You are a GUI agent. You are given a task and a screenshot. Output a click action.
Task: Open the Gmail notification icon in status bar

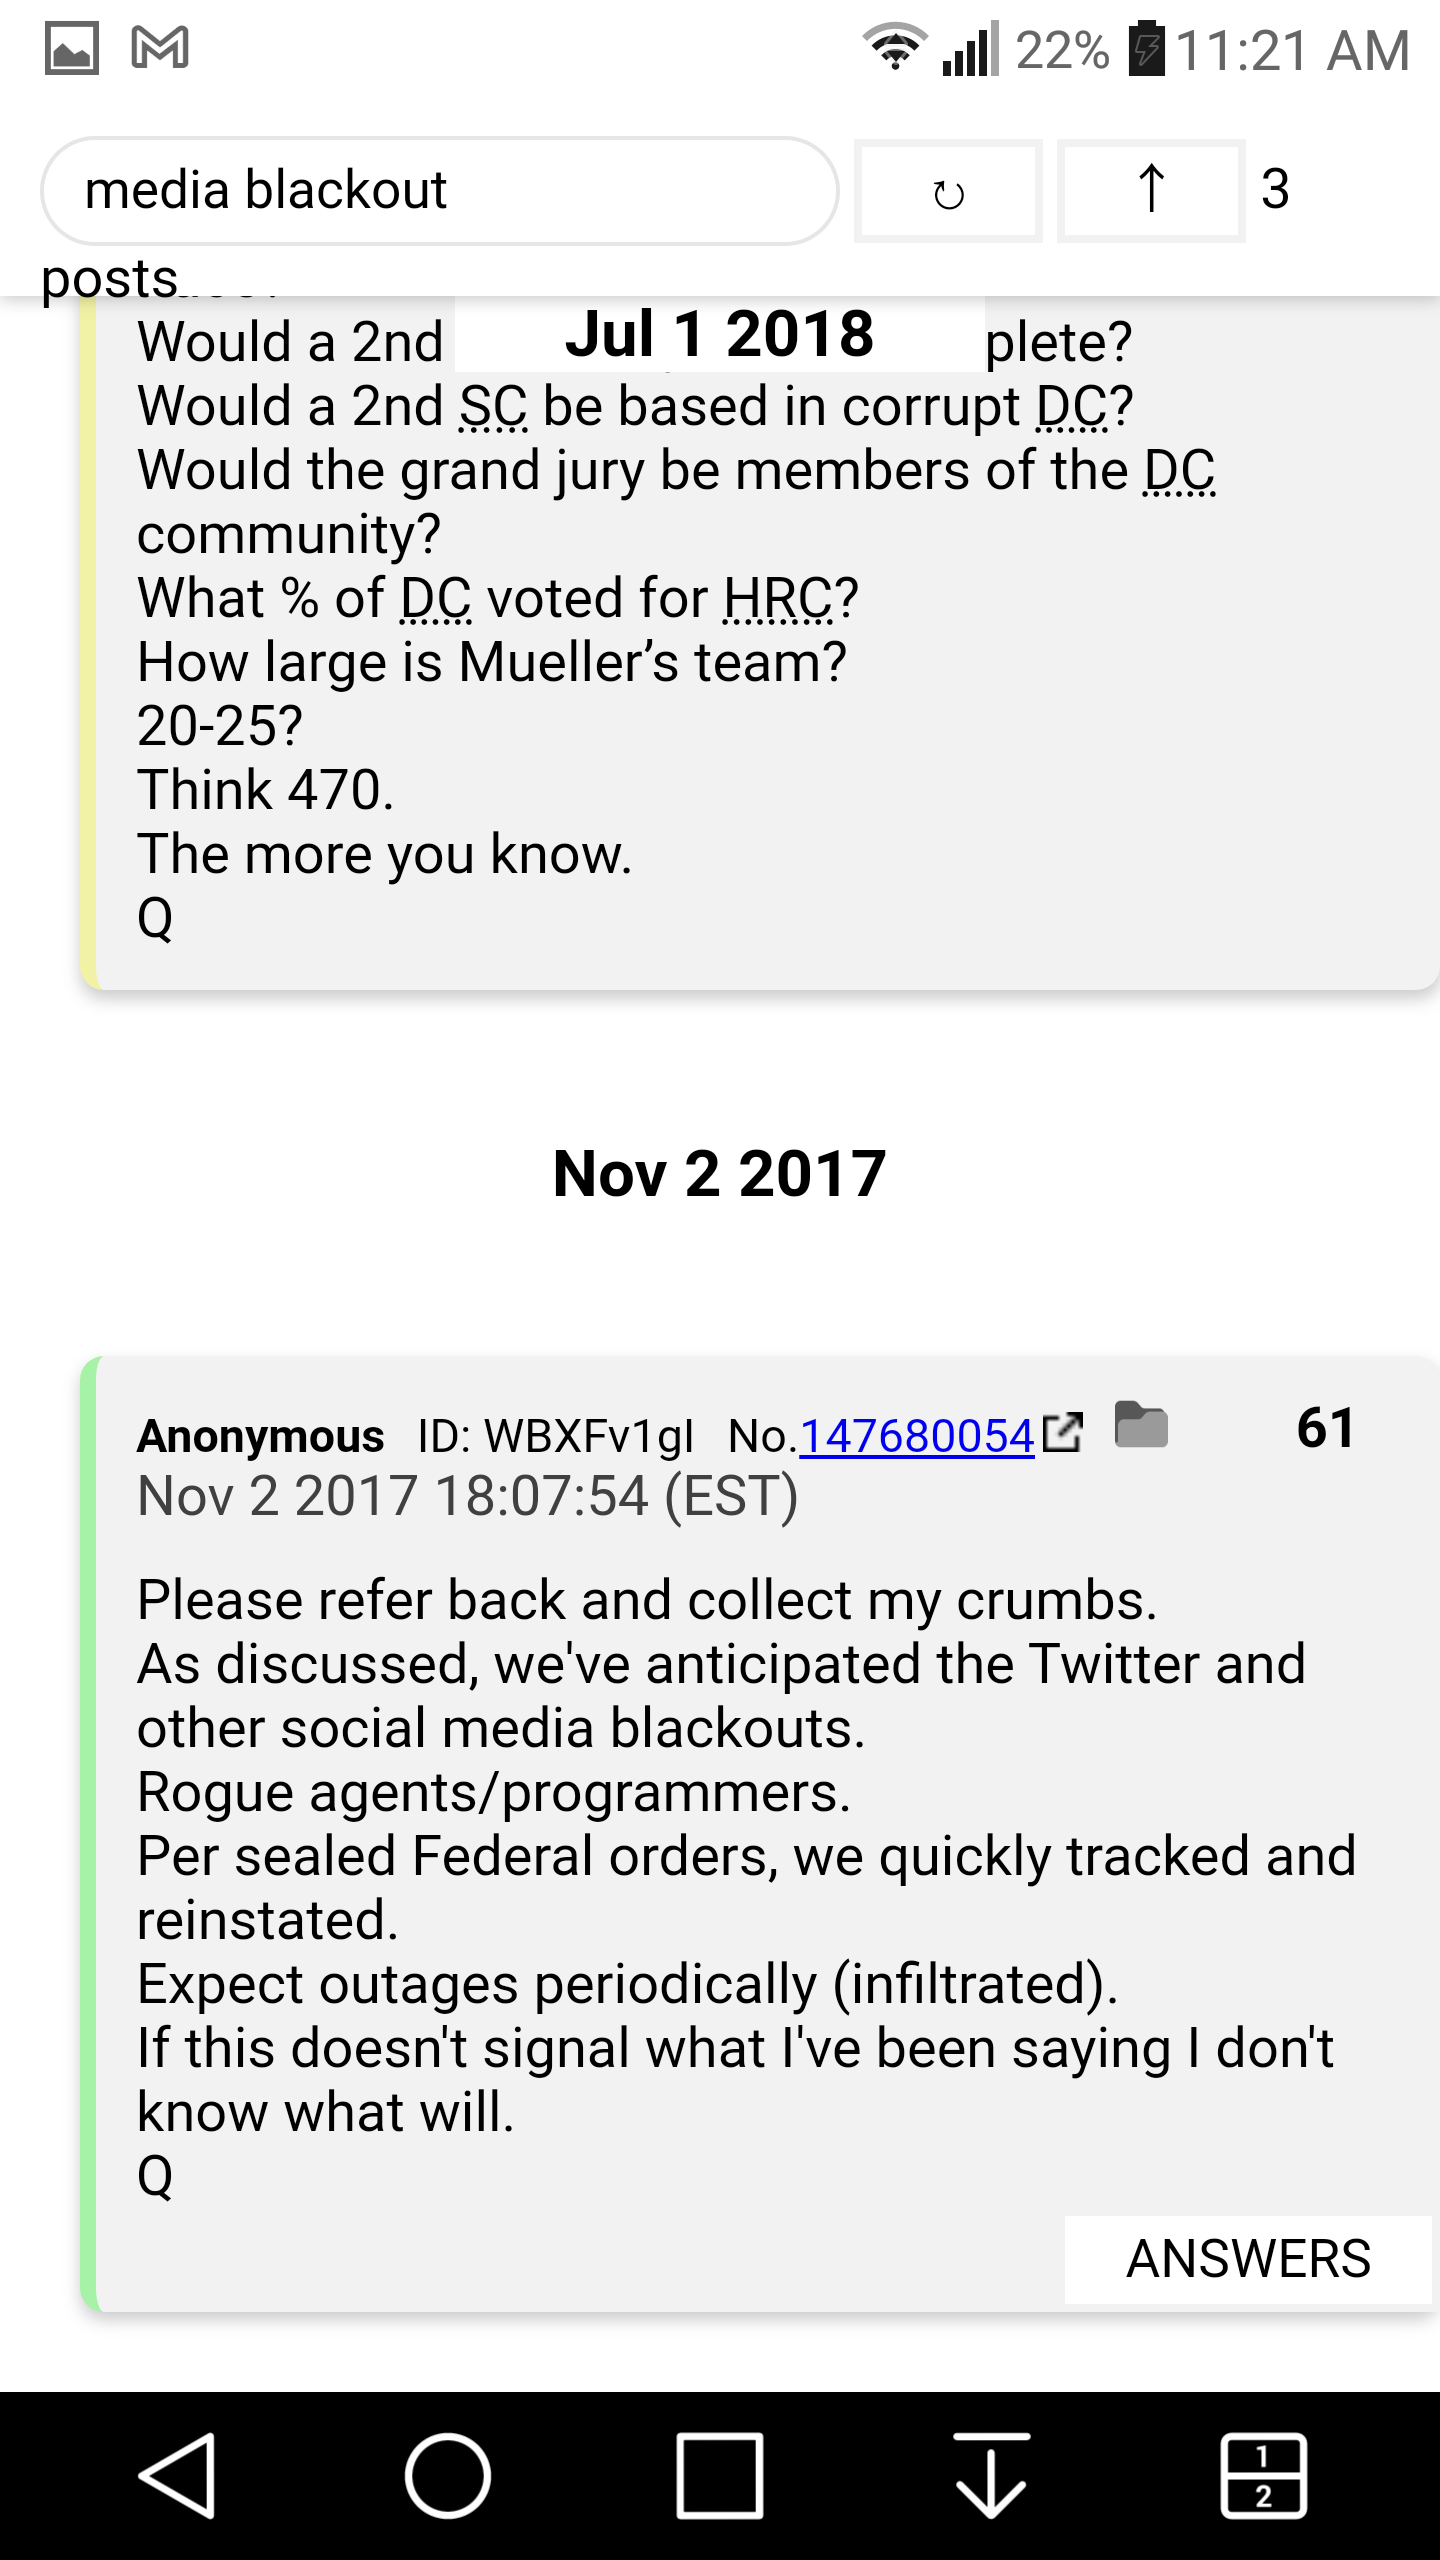[x=160, y=47]
